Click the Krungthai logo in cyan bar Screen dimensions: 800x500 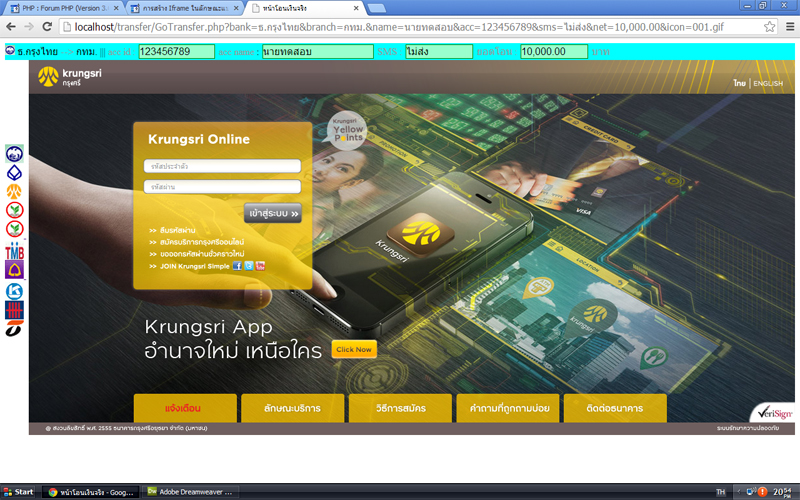point(10,50)
